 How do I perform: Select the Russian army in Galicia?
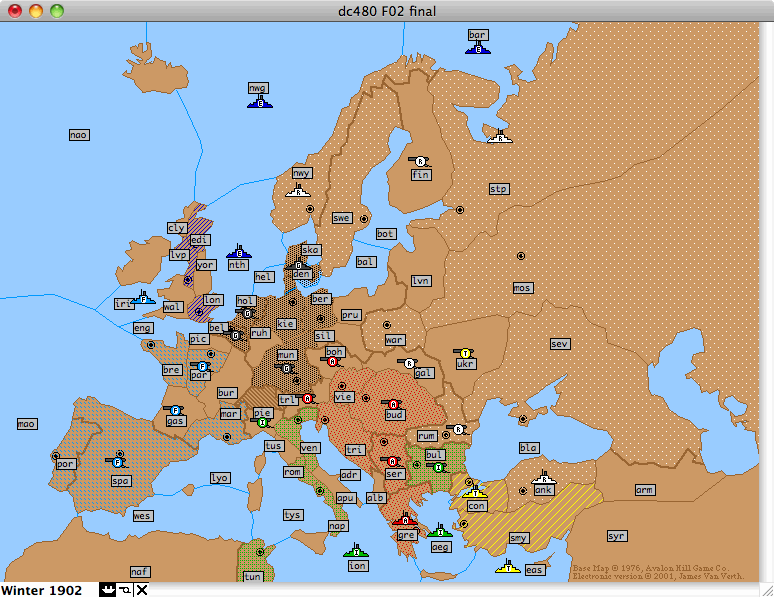pos(408,363)
